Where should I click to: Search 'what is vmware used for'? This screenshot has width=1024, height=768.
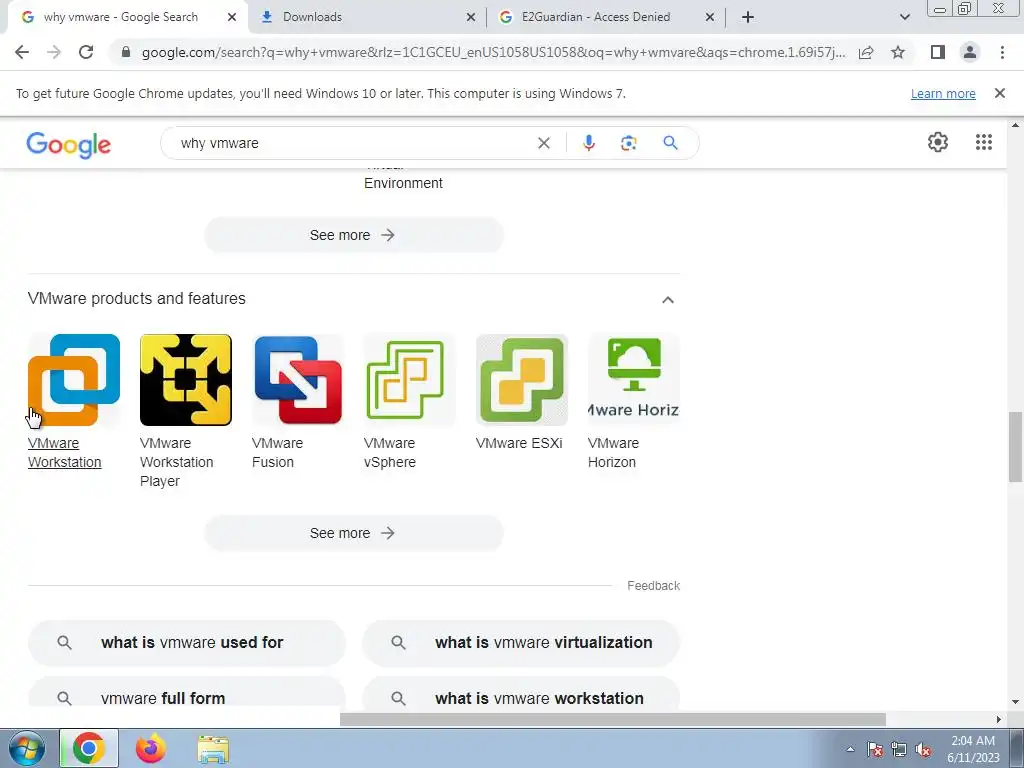(x=187, y=643)
